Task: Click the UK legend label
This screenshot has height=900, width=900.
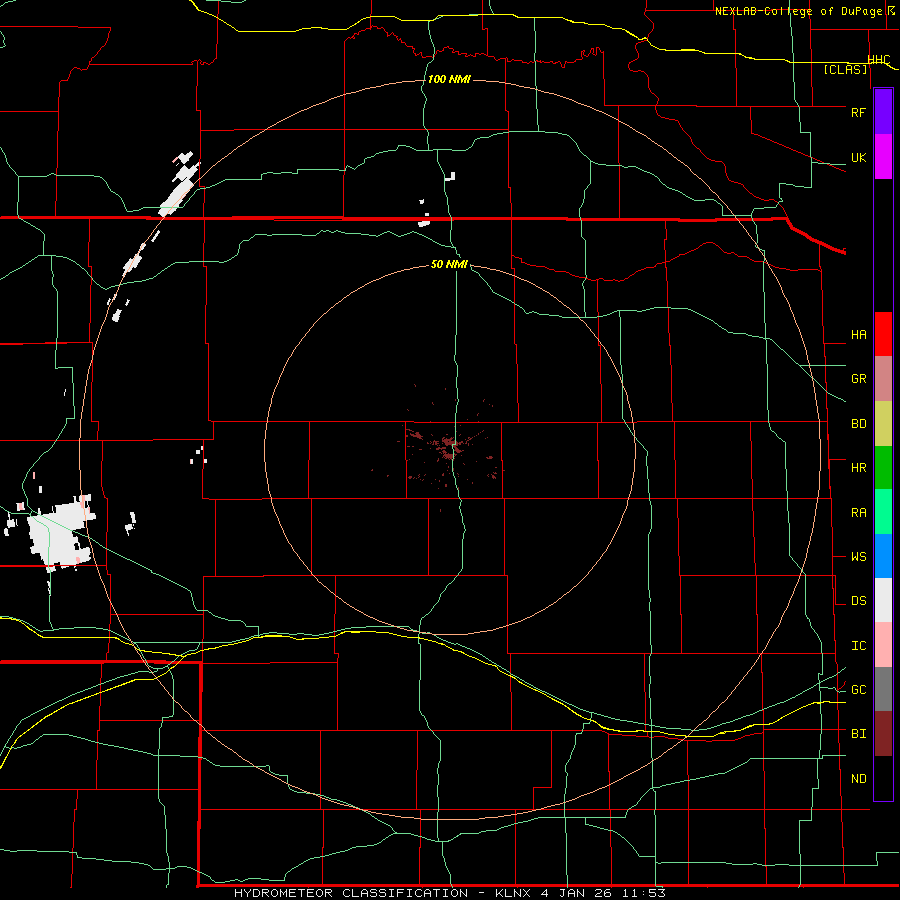Action: tap(859, 157)
